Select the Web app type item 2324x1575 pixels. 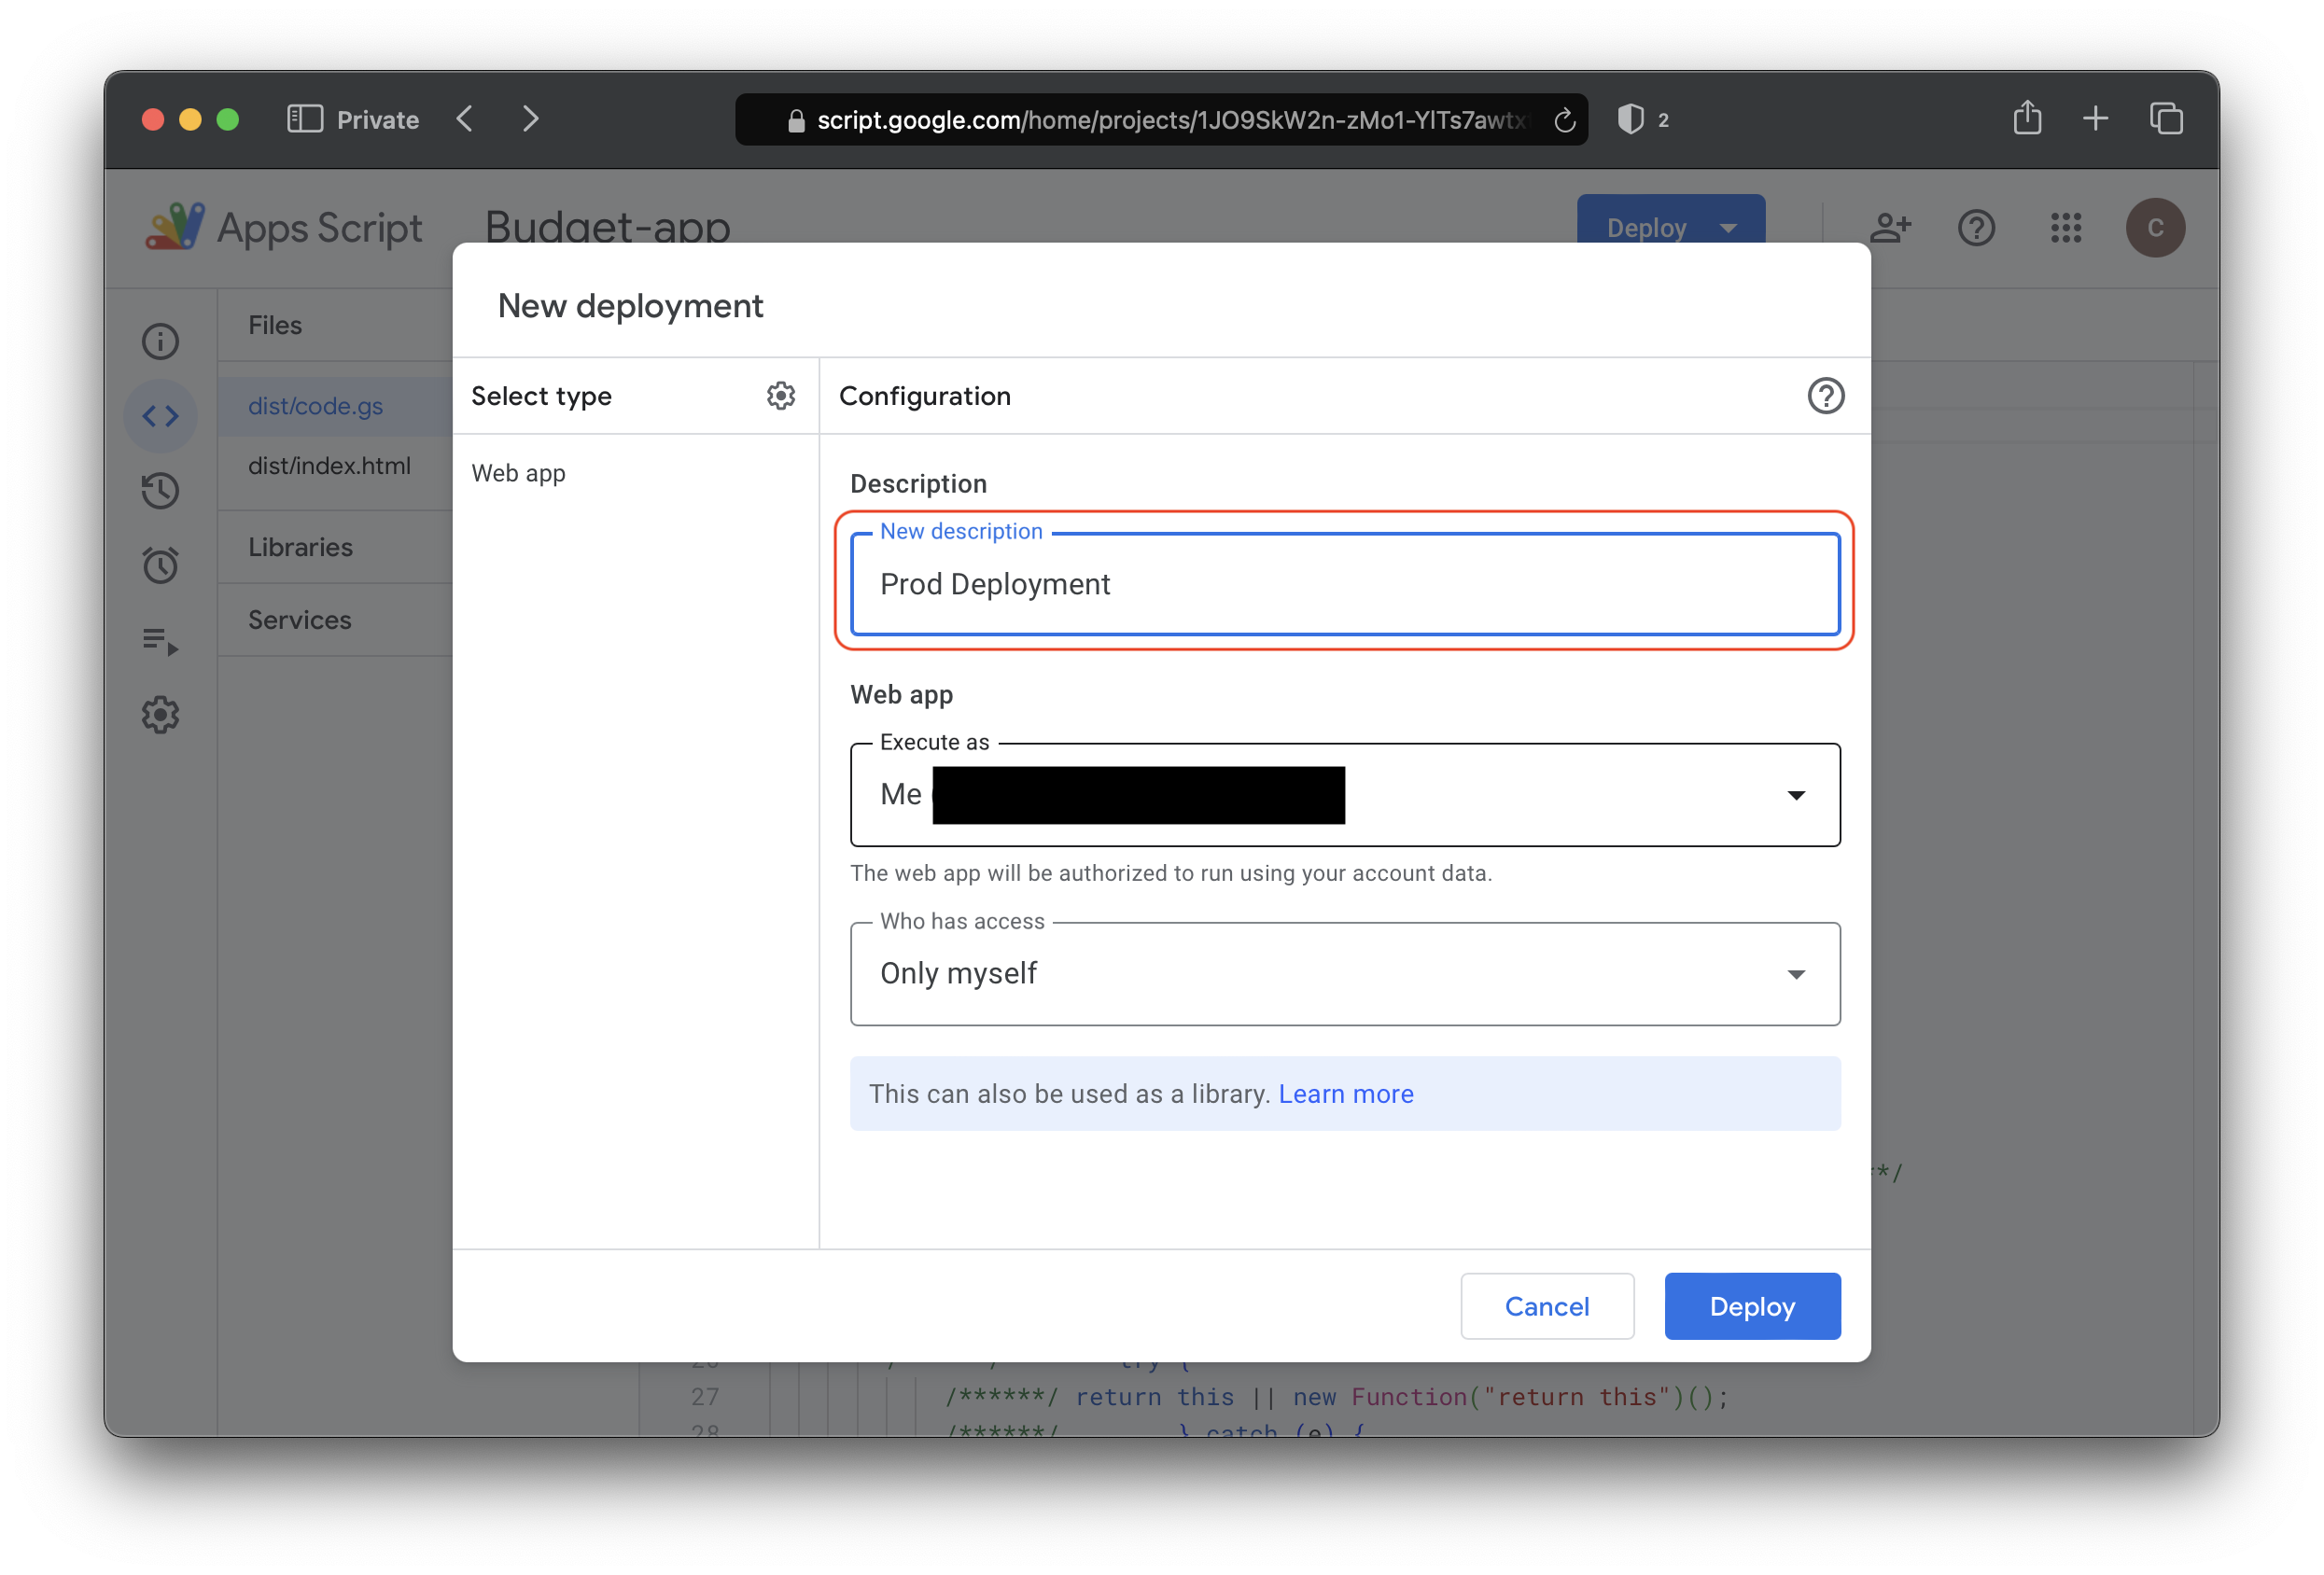(x=521, y=469)
